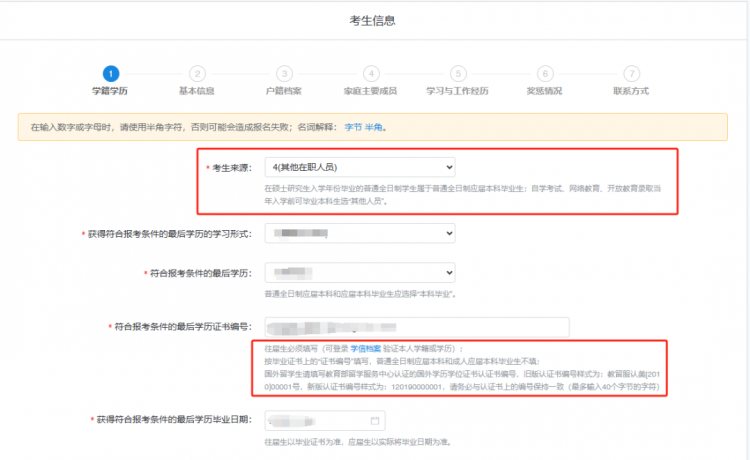Switch to the 基本信息 step label

point(197,91)
